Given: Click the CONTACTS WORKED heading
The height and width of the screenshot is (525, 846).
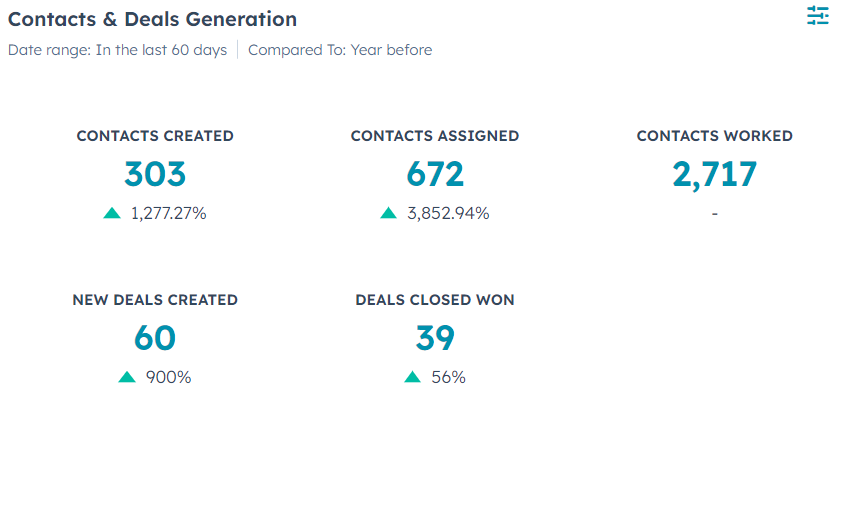Looking at the screenshot, I should click(x=714, y=136).
